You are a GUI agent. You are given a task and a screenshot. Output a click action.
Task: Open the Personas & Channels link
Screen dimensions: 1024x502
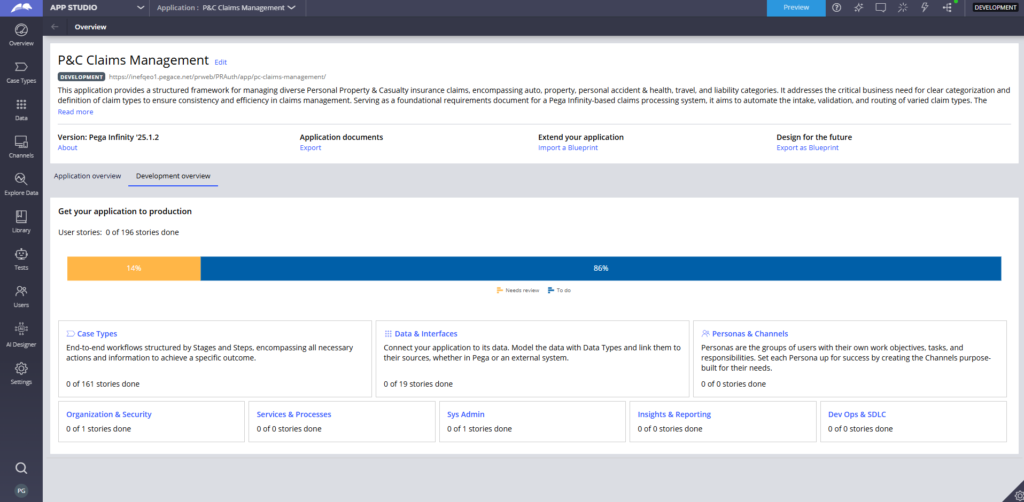click(x=750, y=334)
